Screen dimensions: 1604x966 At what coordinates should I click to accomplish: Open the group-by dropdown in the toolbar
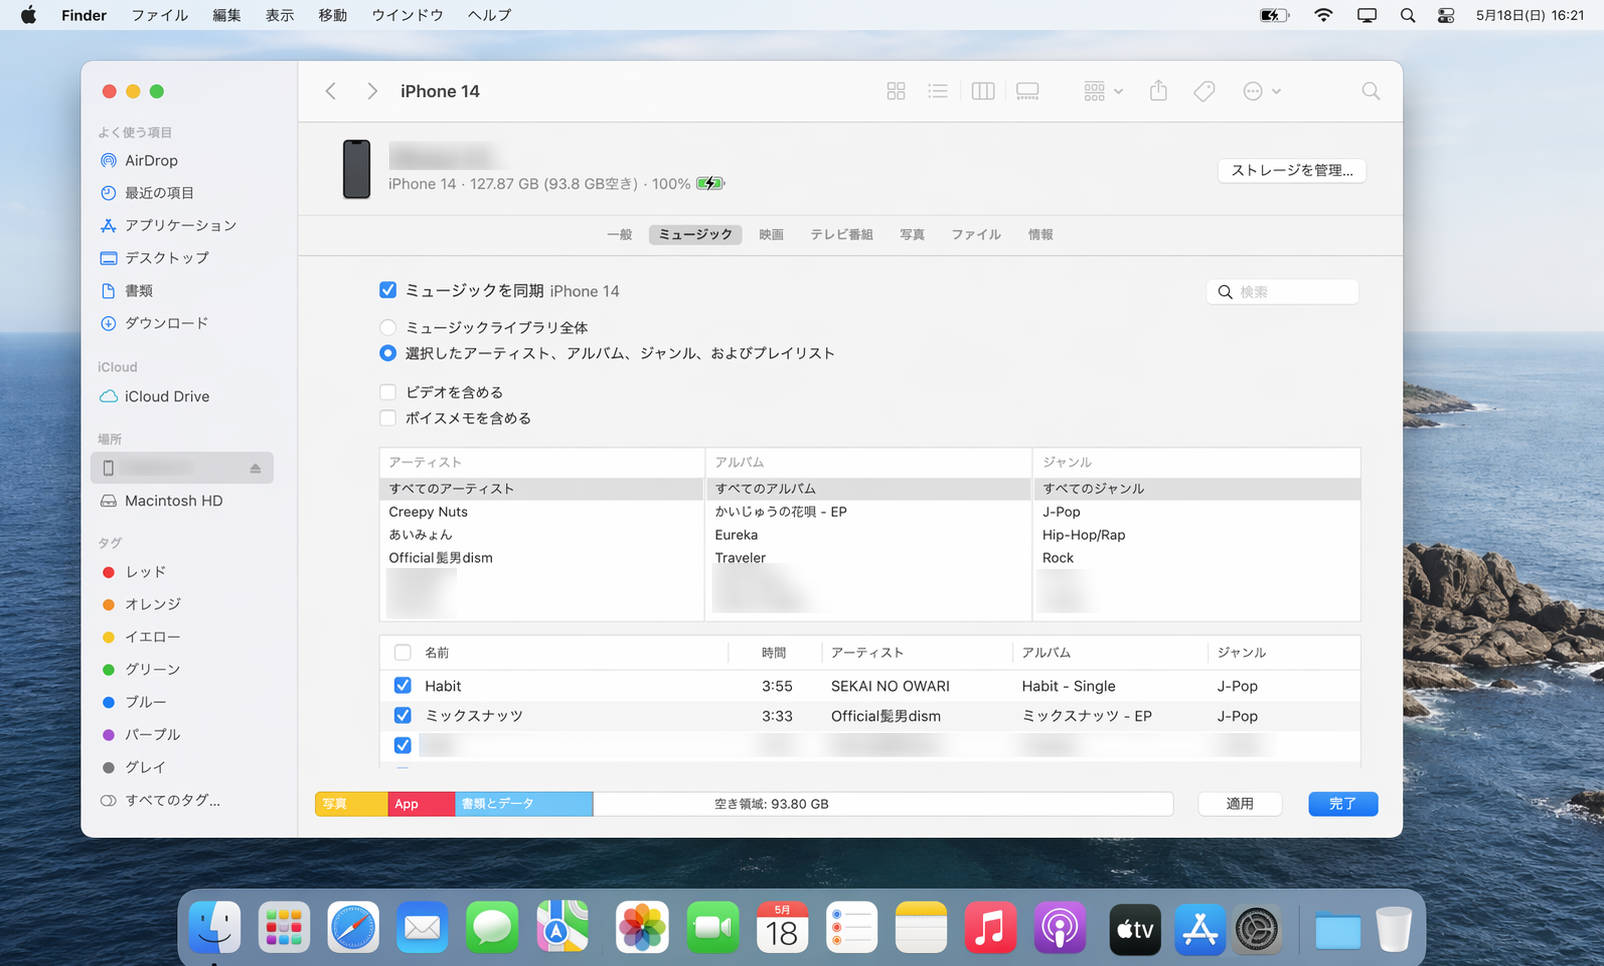1101,90
